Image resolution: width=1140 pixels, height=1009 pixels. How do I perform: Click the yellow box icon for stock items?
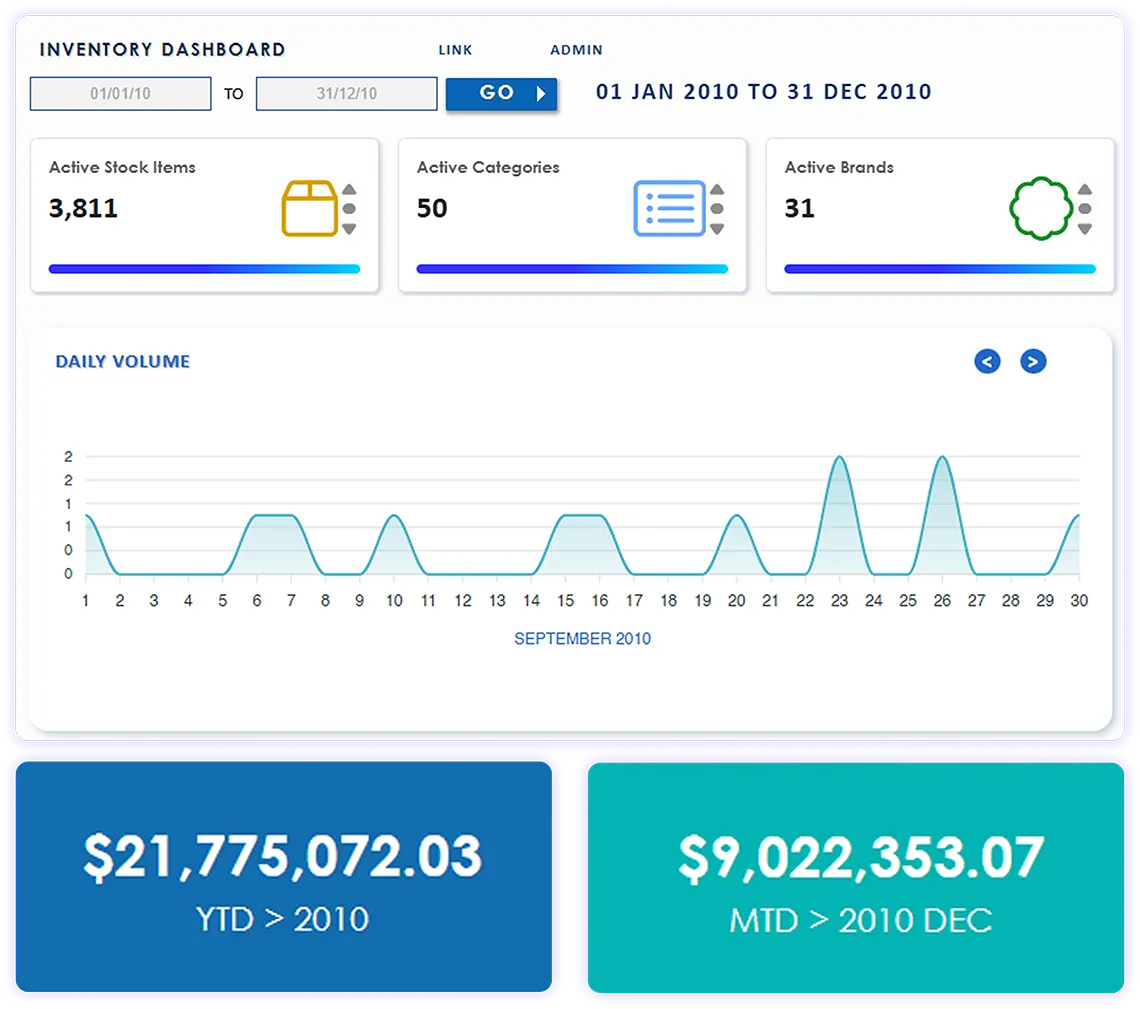coord(310,209)
